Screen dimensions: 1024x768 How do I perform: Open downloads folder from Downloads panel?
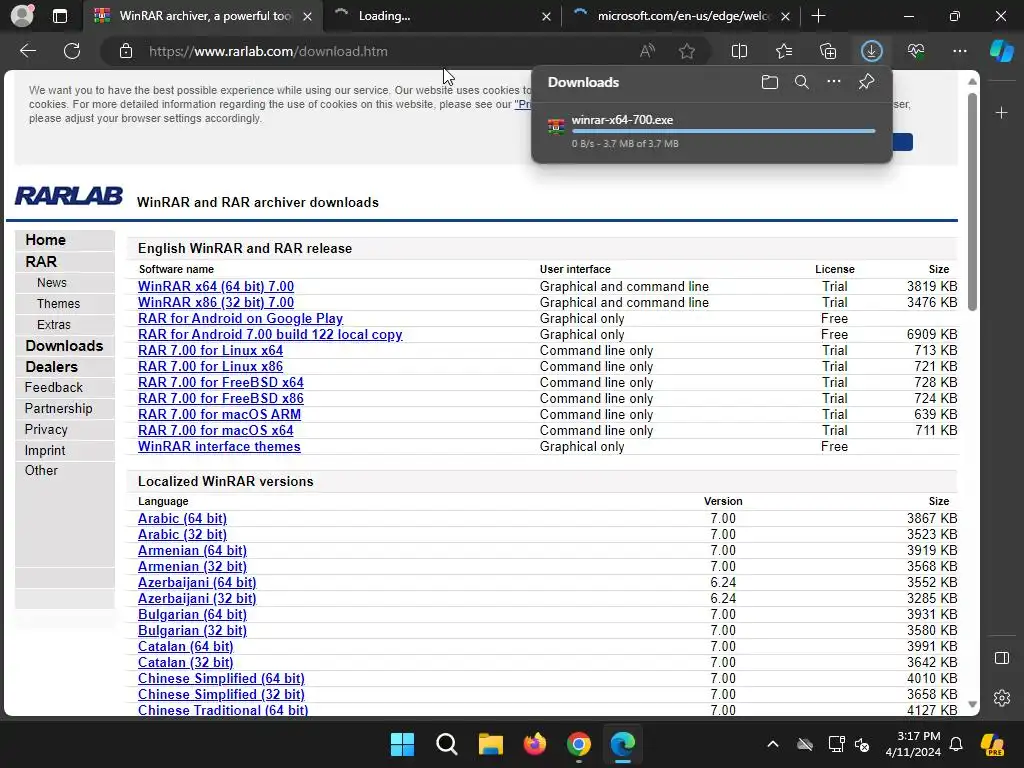770,82
